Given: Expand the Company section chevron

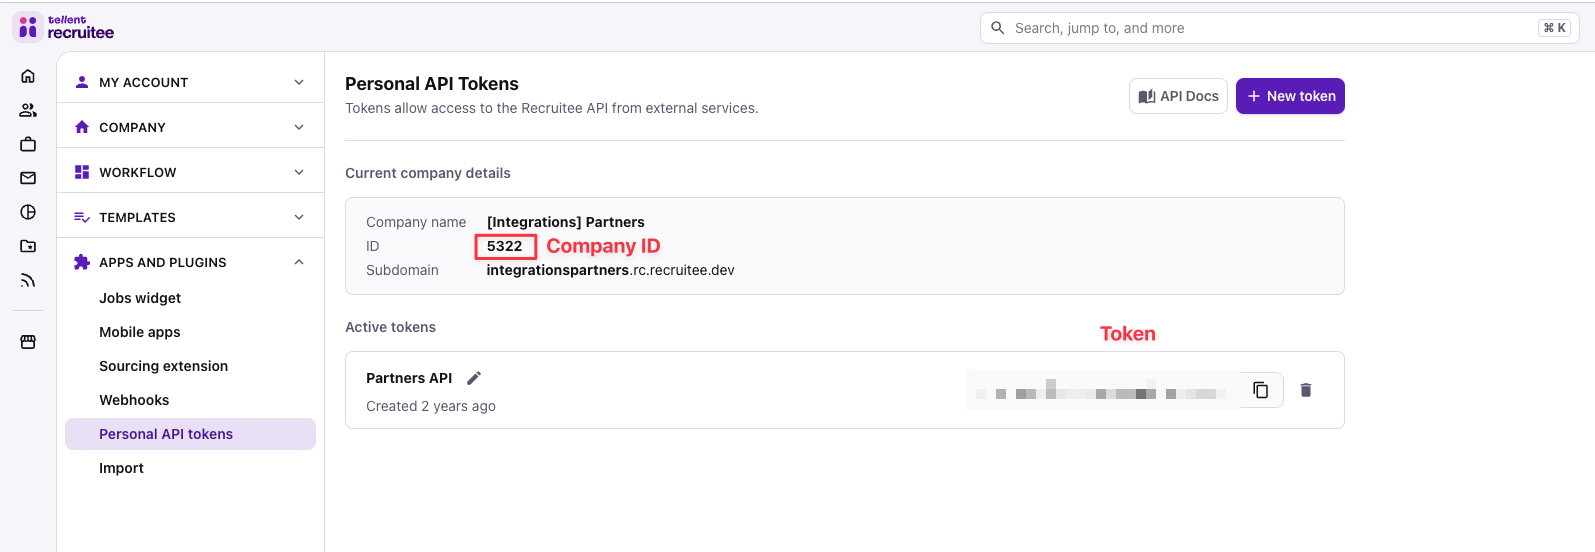Looking at the screenshot, I should 299,127.
